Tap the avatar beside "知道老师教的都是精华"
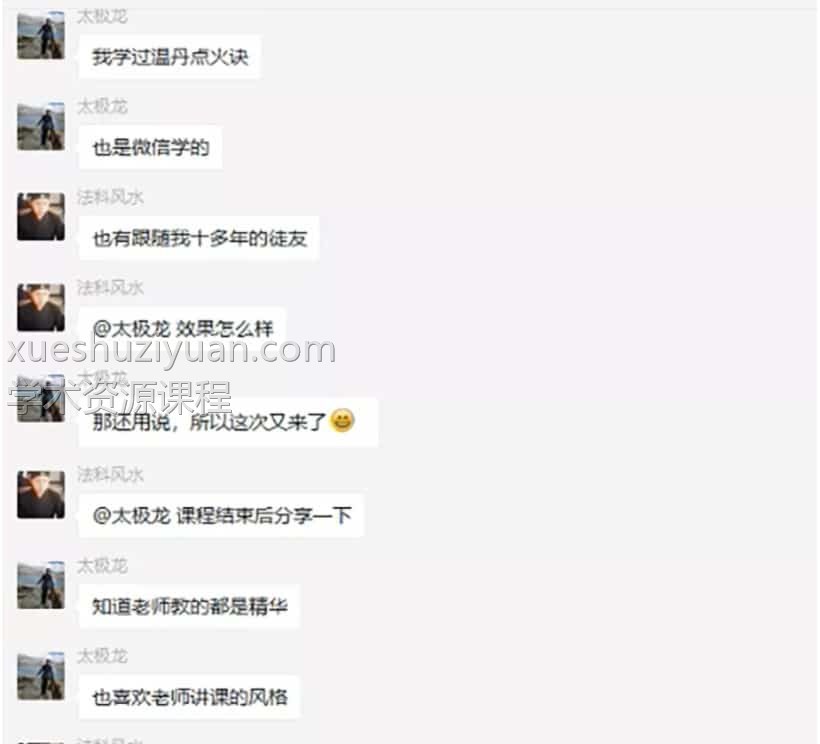Screen dimensions: 820x744 [41, 585]
